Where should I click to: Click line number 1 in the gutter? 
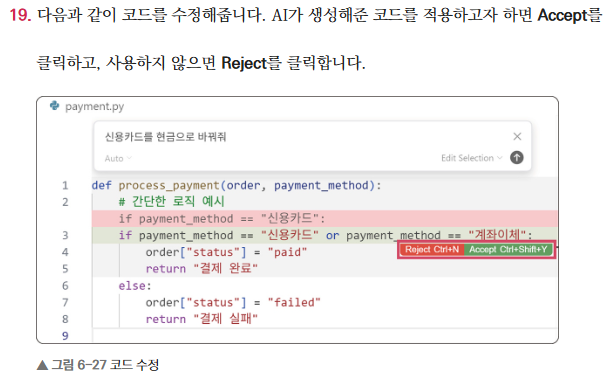(x=65, y=186)
